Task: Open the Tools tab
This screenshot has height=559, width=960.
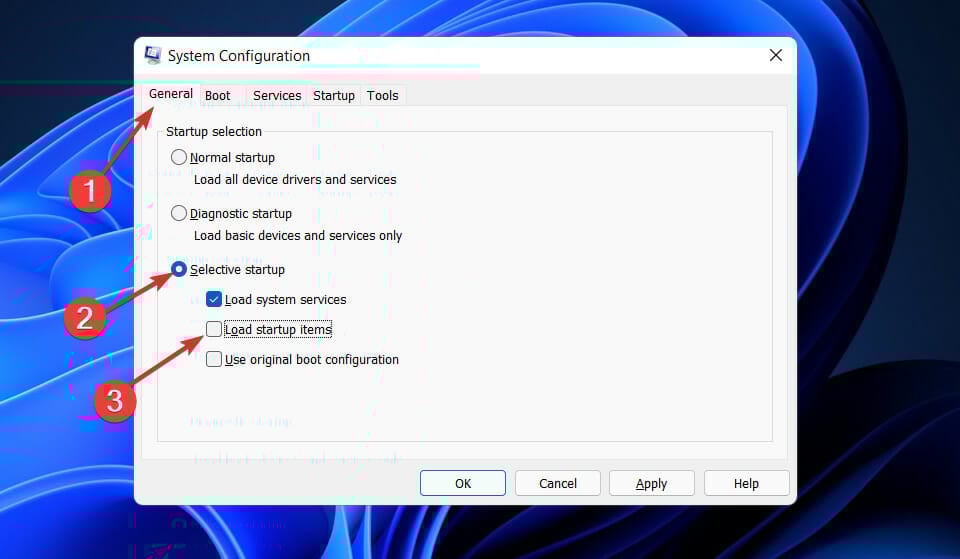Action: point(383,96)
